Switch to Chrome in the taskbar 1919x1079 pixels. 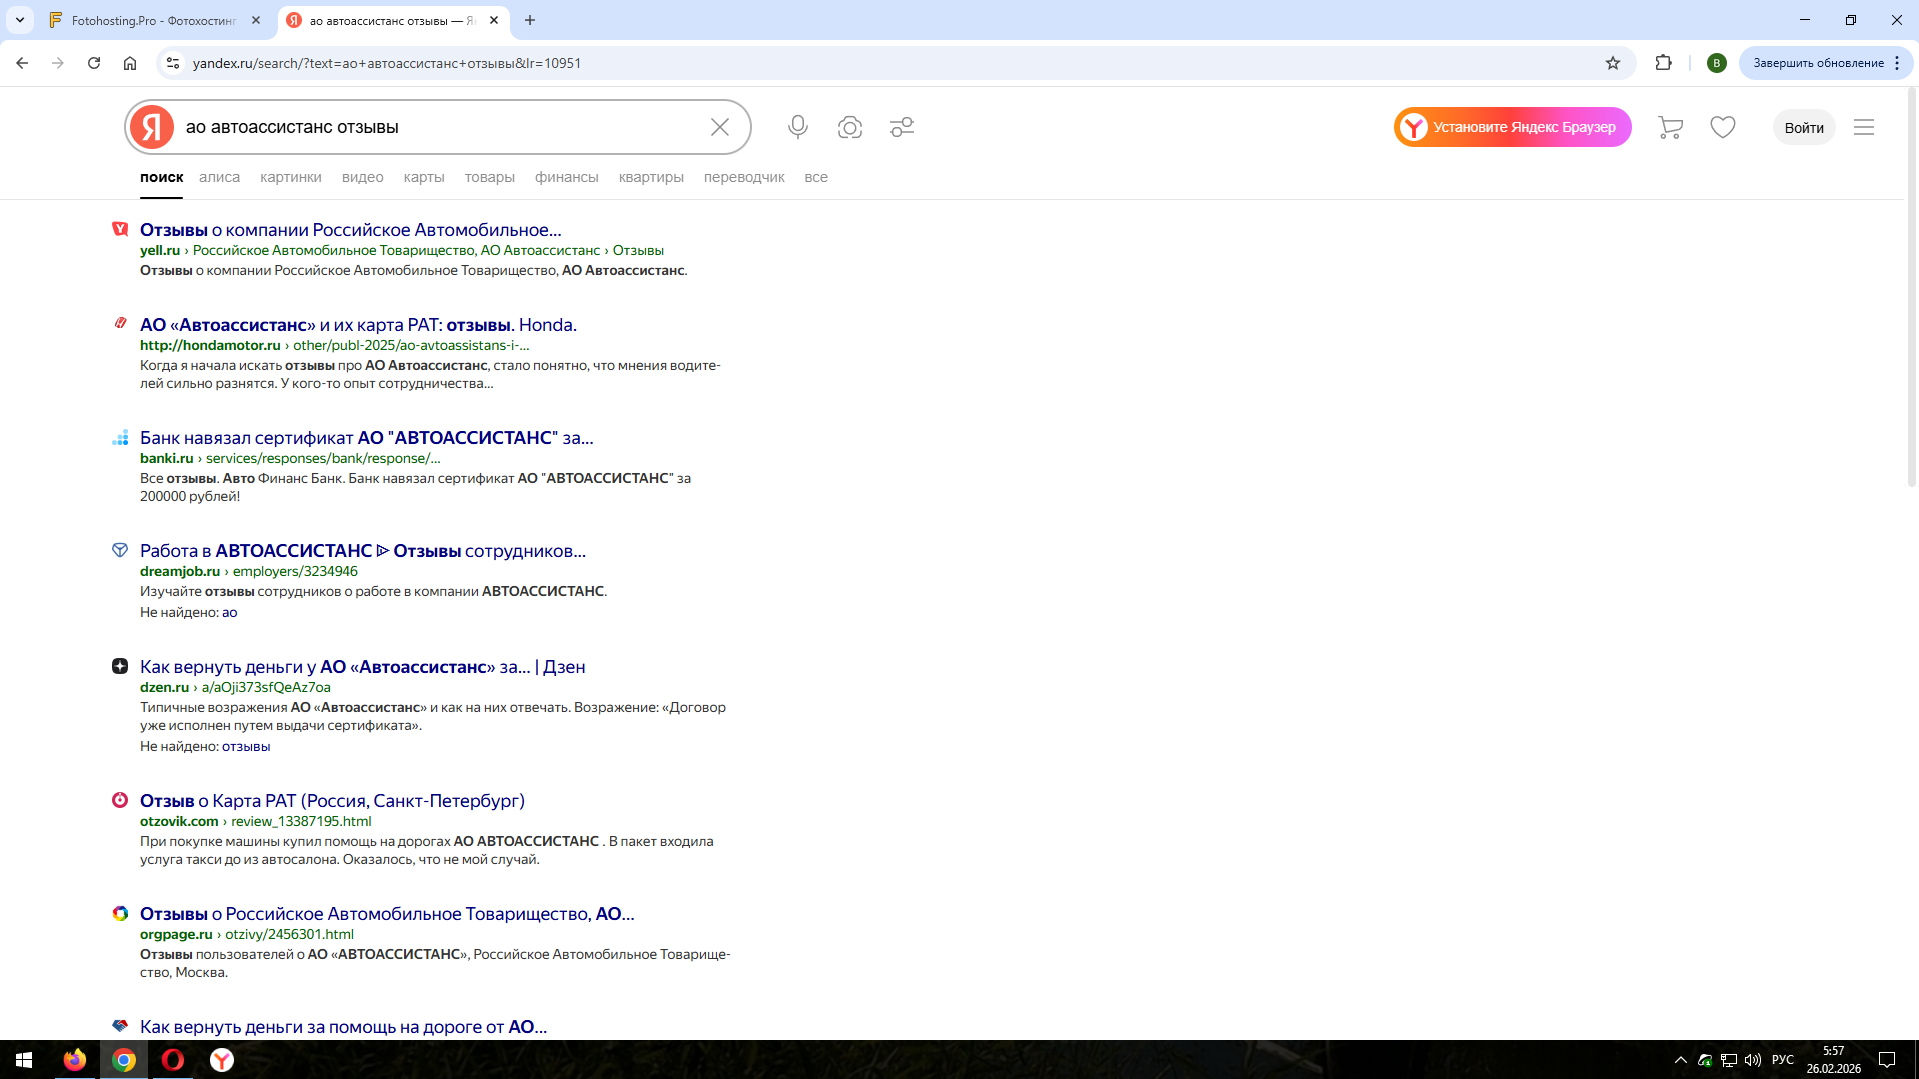(124, 1060)
